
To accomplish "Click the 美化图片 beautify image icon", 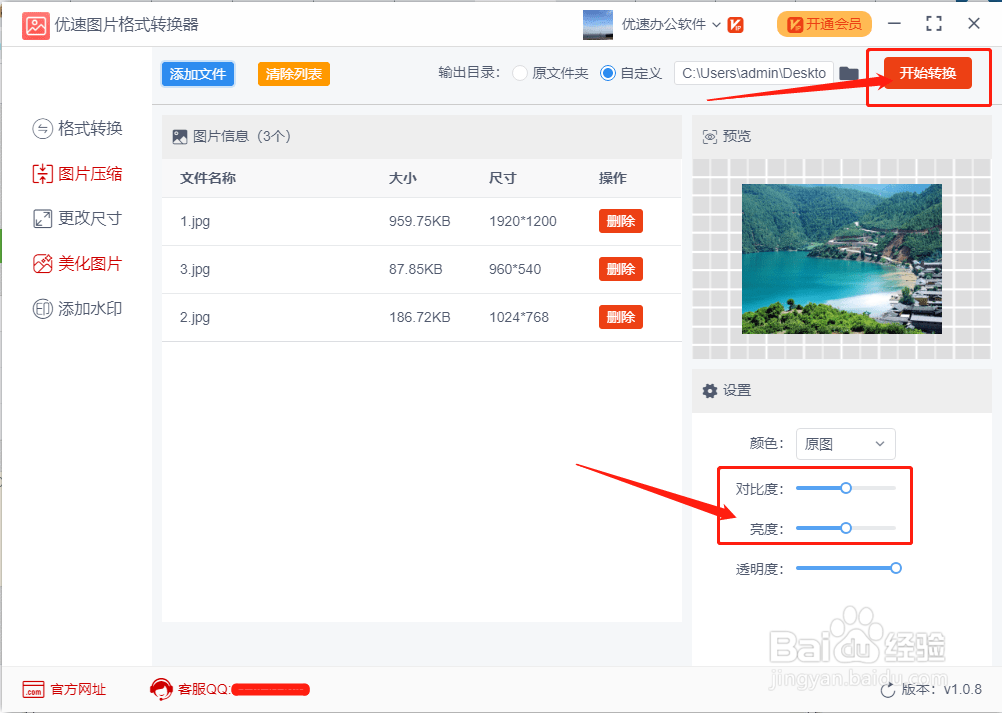I will click(x=42, y=263).
